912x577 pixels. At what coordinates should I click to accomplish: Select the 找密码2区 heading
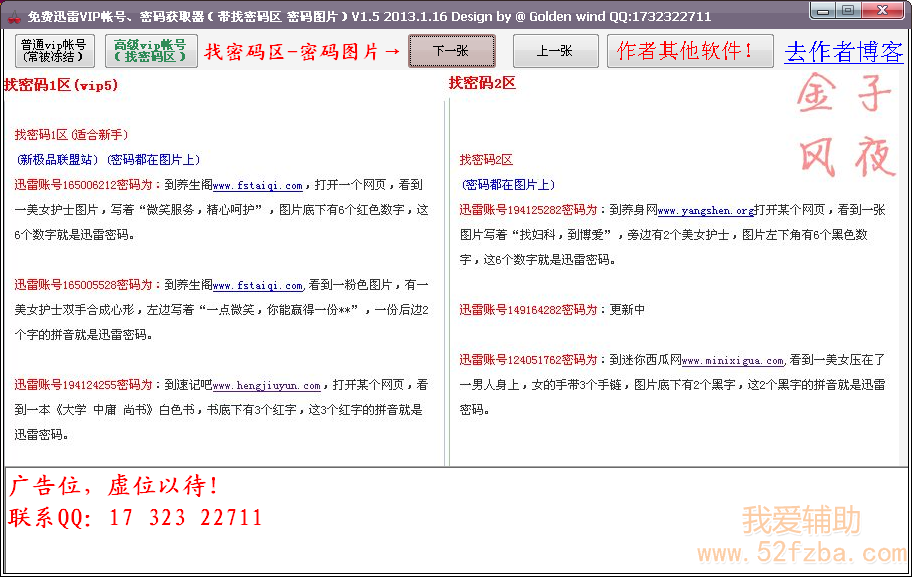[x=482, y=83]
